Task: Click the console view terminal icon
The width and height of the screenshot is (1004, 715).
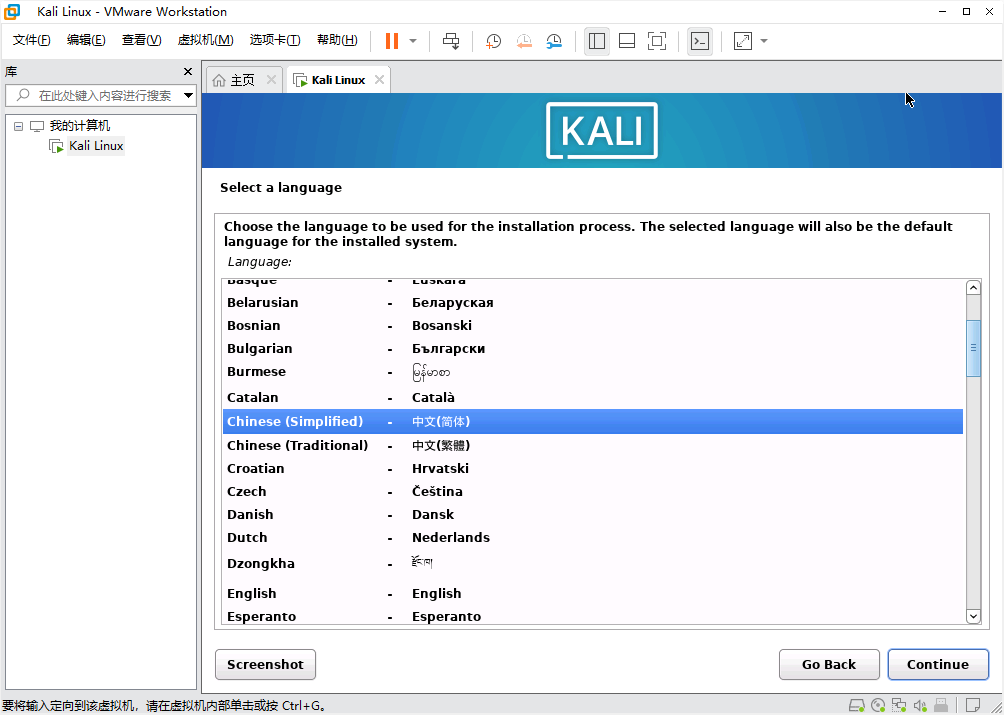Action: [700, 41]
